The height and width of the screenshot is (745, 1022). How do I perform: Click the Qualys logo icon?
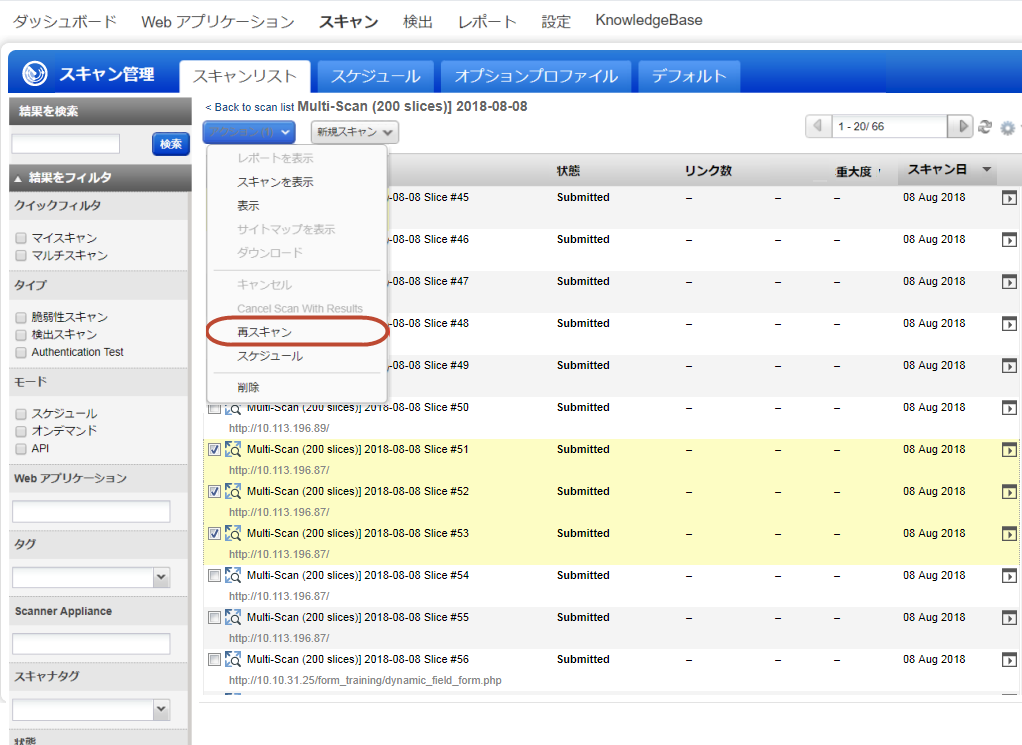click(35, 75)
